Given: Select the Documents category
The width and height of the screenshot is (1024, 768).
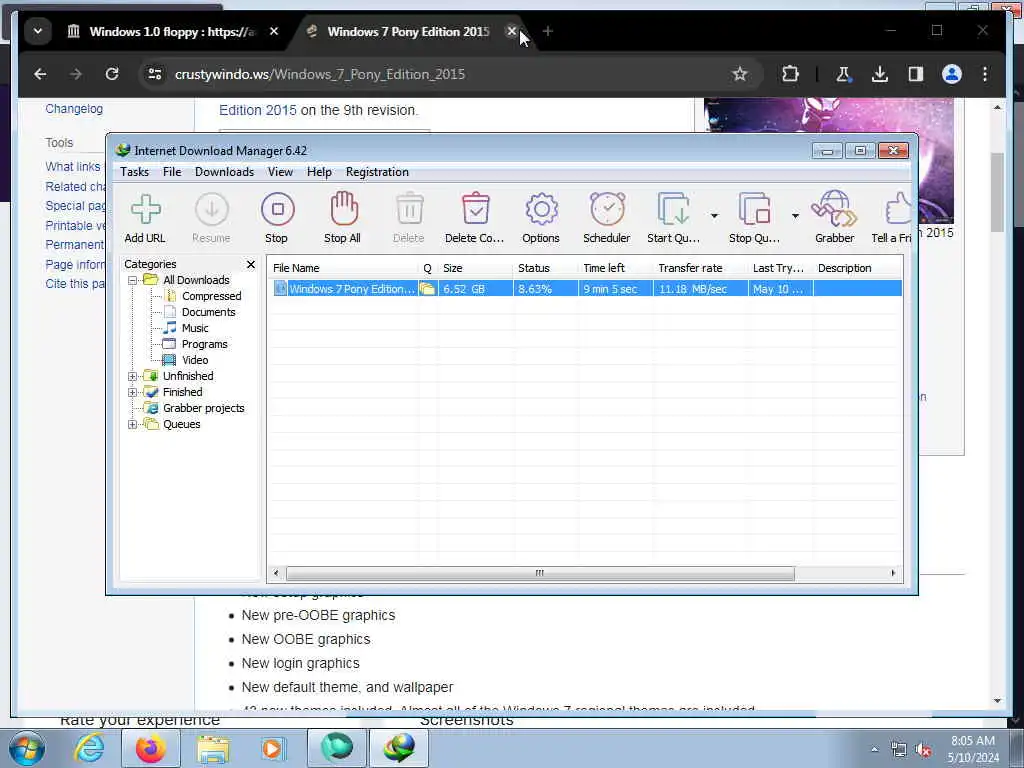Looking at the screenshot, I should (x=208, y=312).
